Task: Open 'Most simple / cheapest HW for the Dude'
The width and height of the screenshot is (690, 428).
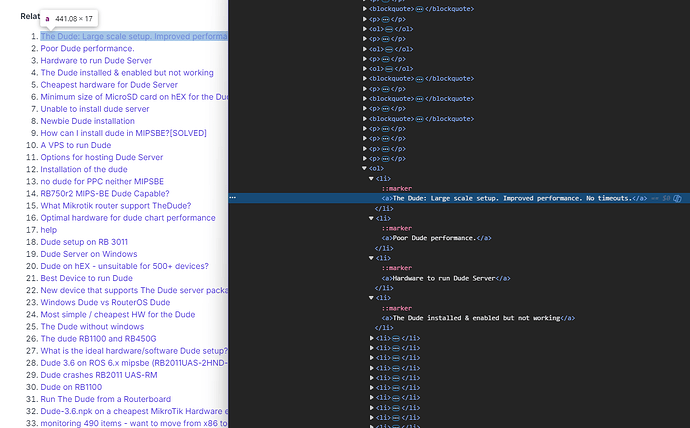Action: pyautogui.click(x=117, y=315)
